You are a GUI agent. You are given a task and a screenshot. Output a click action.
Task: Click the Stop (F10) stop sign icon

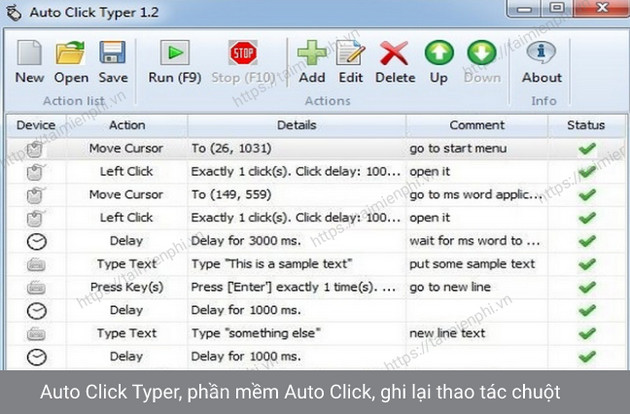point(243,53)
